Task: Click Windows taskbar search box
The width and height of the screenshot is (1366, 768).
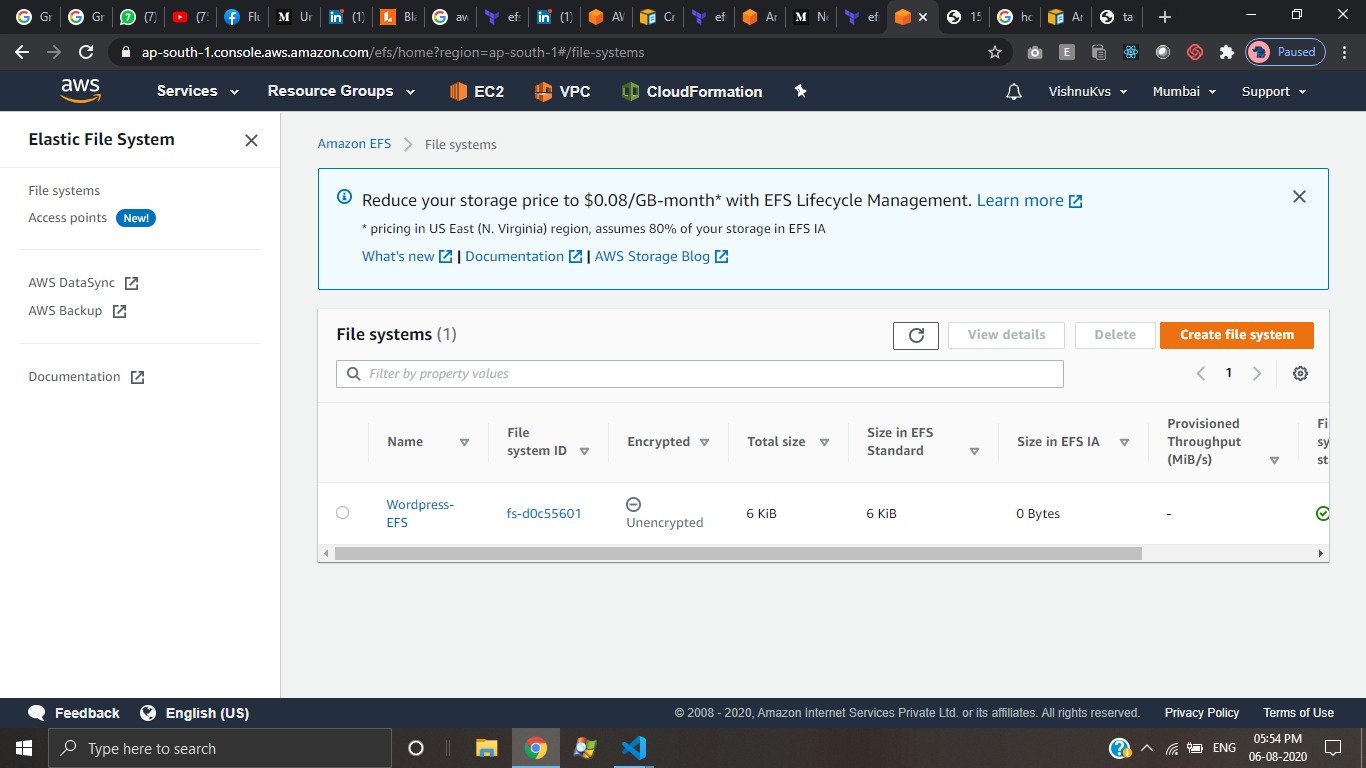Action: point(220,748)
